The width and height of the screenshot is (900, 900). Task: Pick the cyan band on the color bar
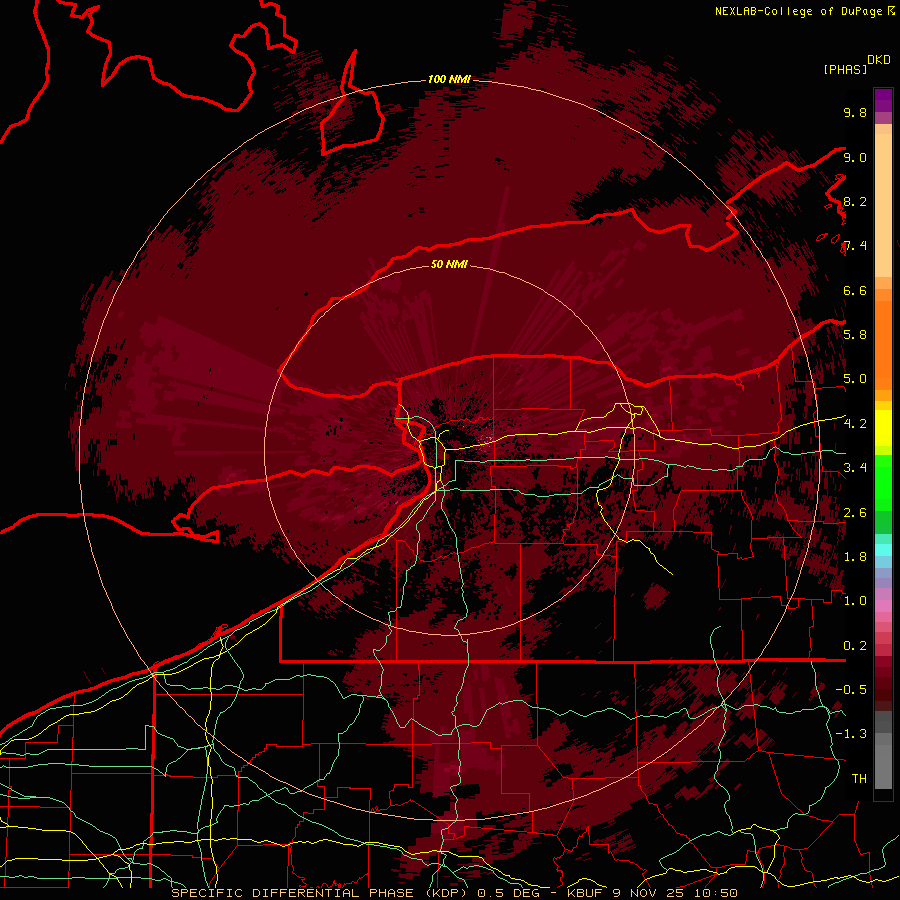[x=883, y=550]
